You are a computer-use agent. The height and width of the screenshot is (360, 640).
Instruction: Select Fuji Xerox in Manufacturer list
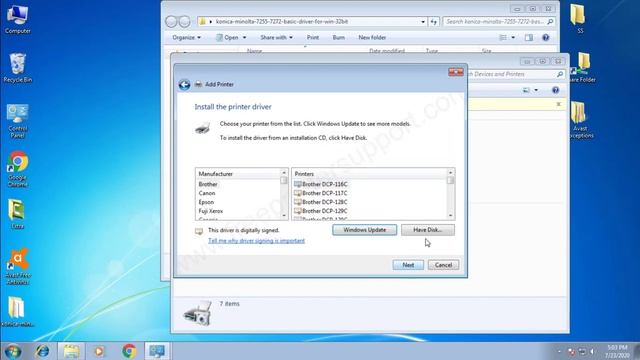point(211,211)
